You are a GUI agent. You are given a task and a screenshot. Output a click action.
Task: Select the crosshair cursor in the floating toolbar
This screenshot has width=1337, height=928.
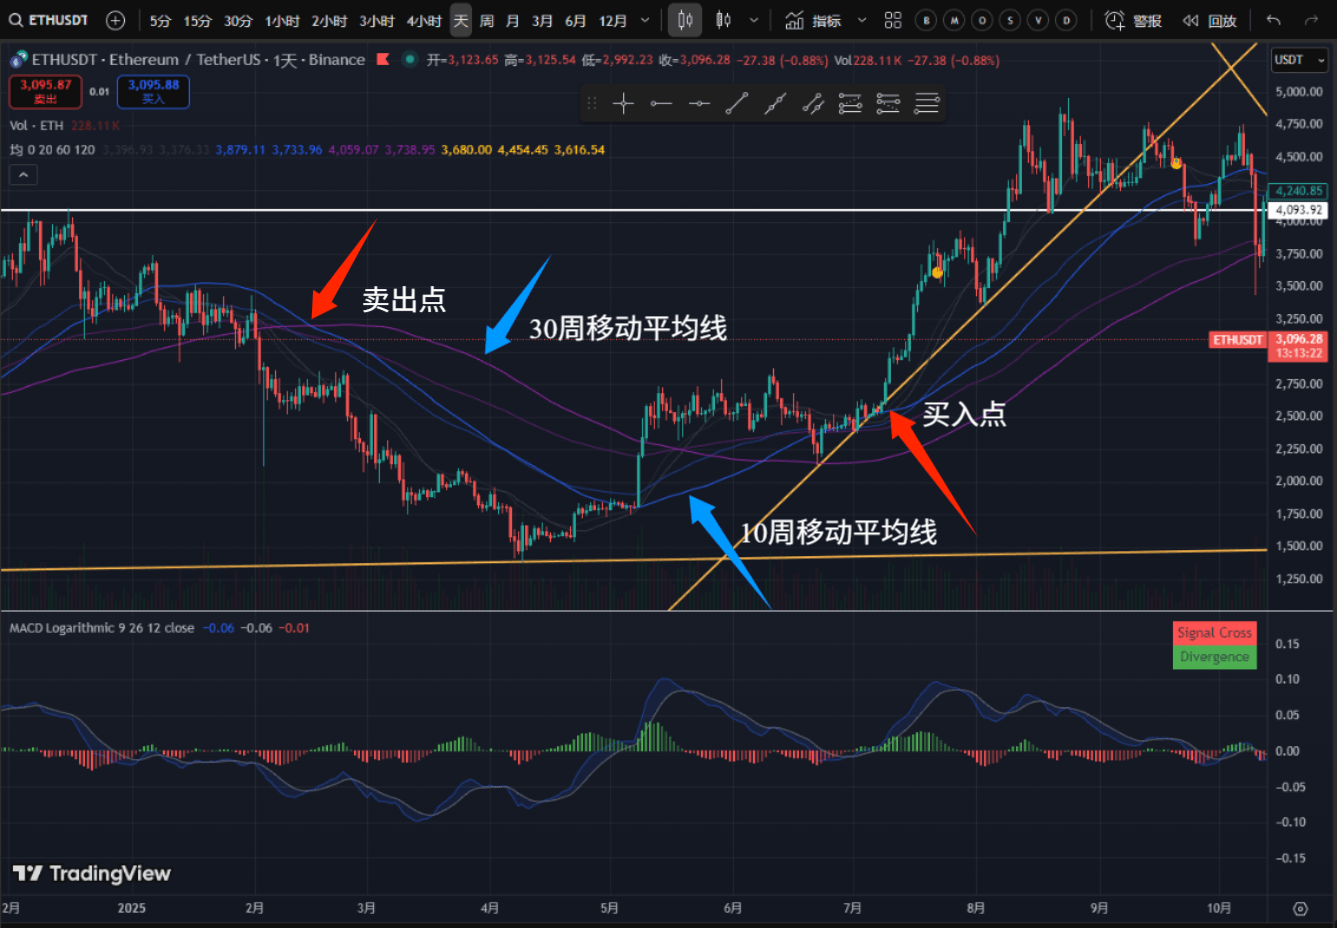click(623, 103)
